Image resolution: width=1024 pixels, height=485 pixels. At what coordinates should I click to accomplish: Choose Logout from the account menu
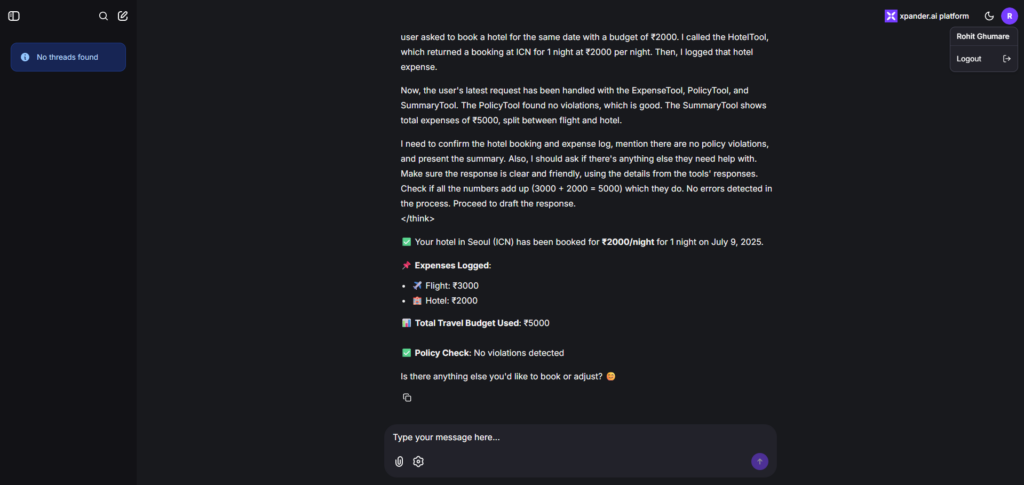click(983, 59)
